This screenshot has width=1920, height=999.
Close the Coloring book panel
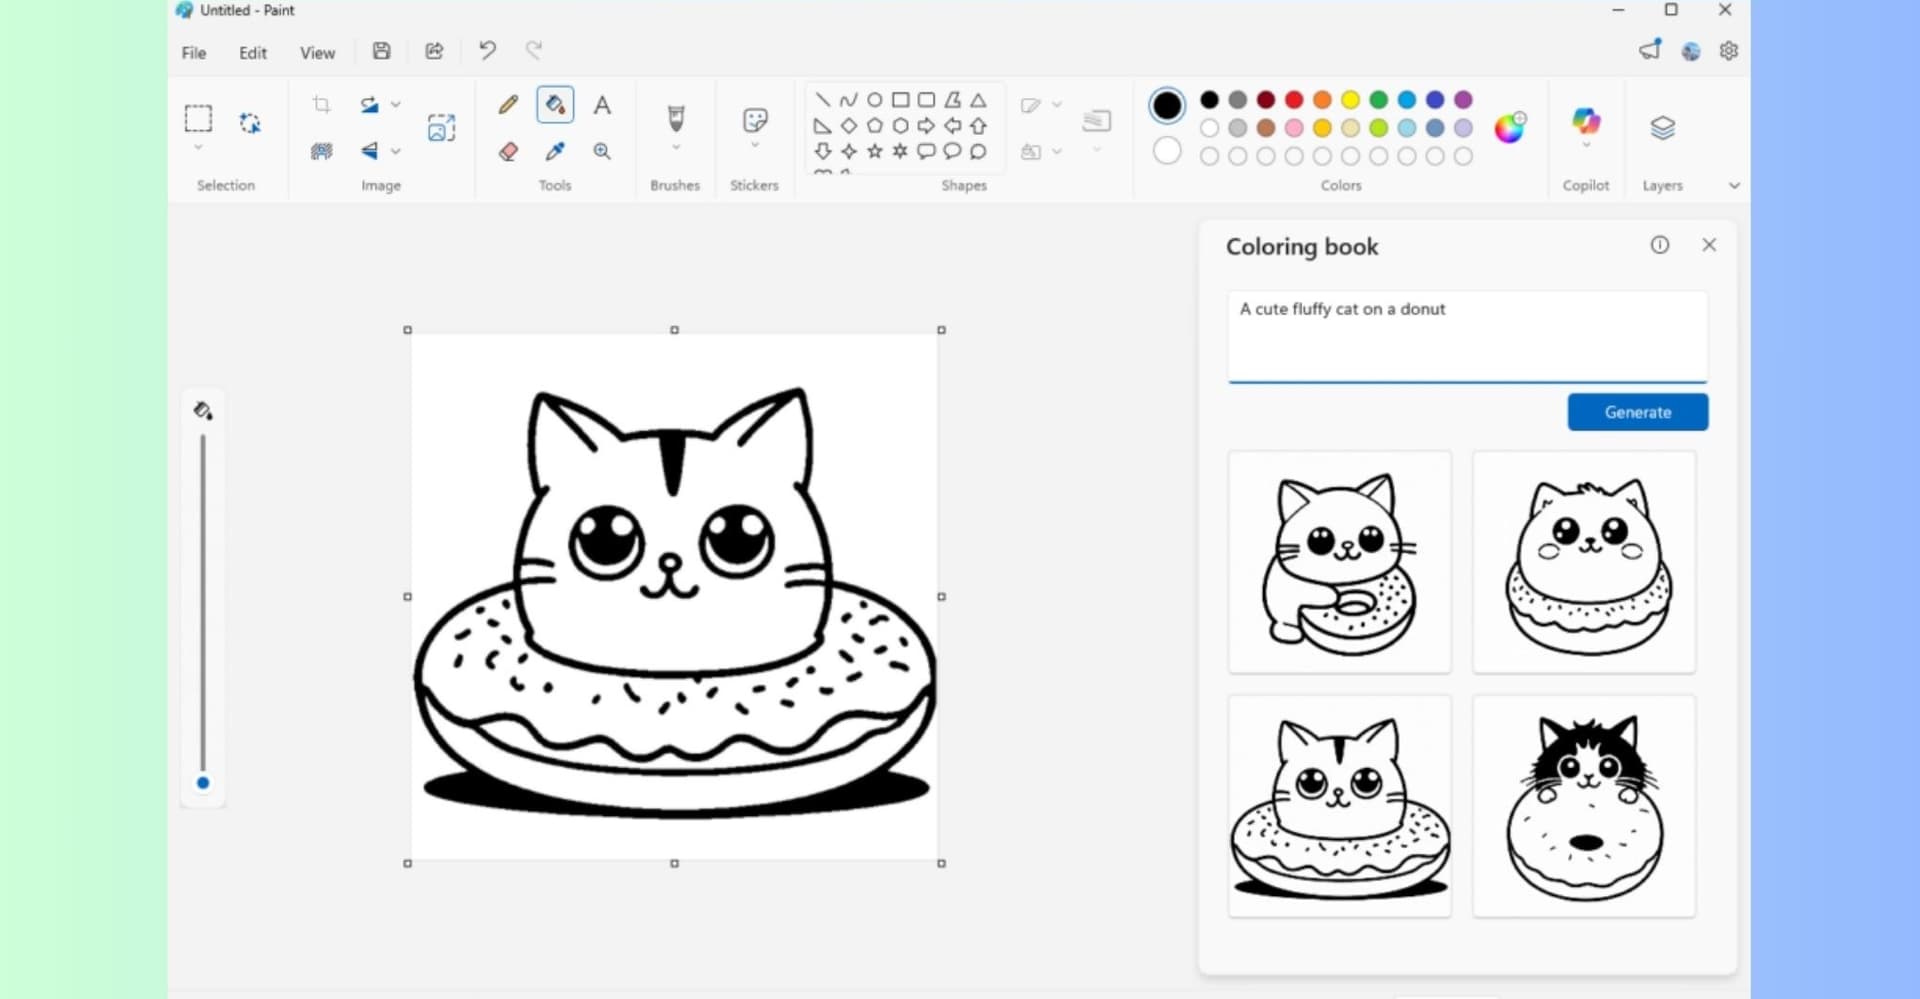pos(1709,245)
